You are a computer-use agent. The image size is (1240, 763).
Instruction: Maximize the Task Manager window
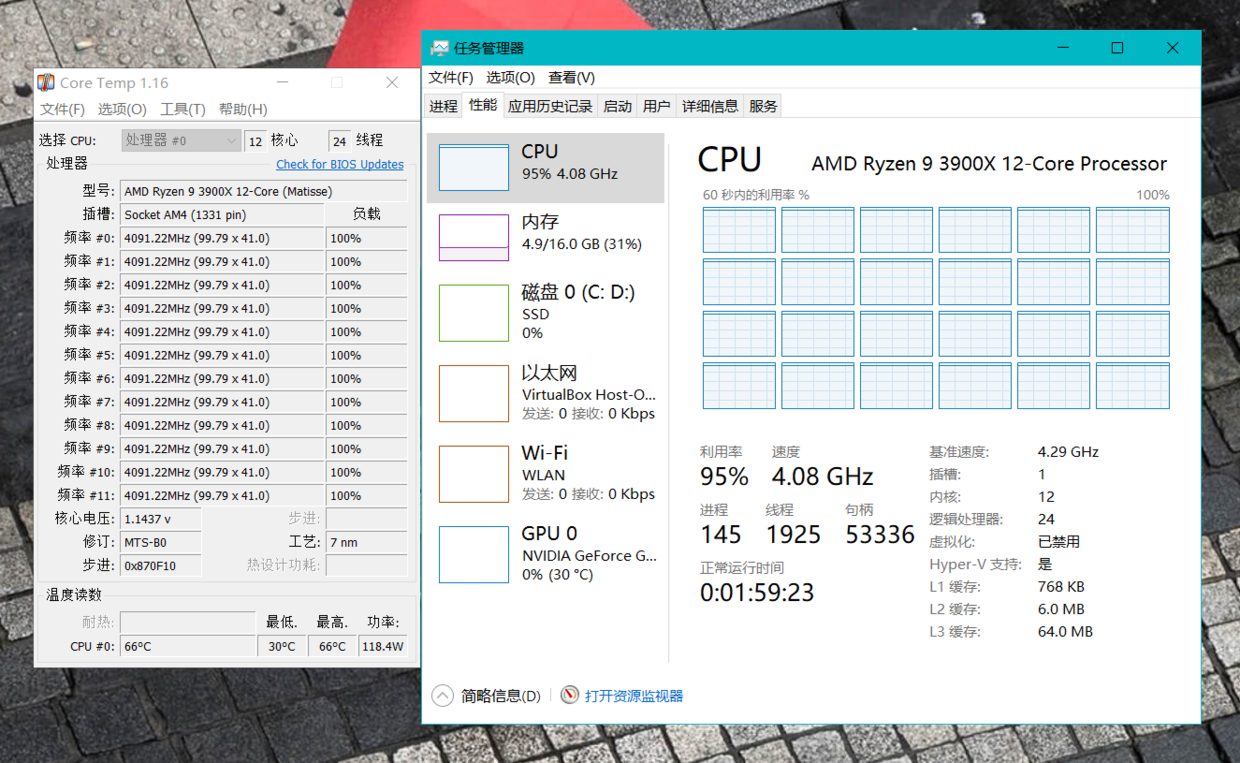click(1118, 48)
